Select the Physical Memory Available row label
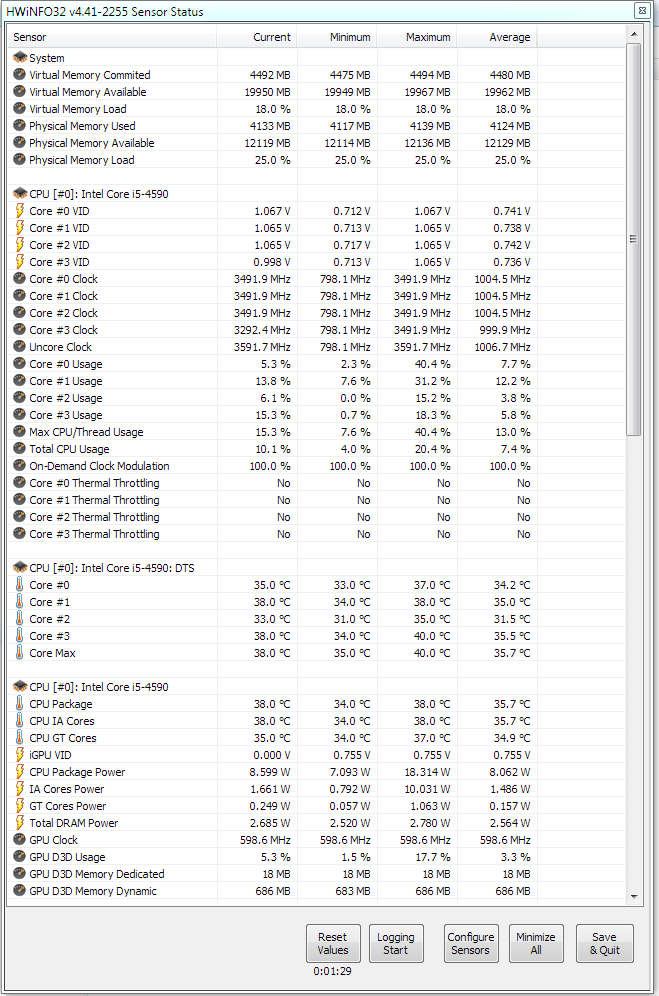 tap(92, 143)
